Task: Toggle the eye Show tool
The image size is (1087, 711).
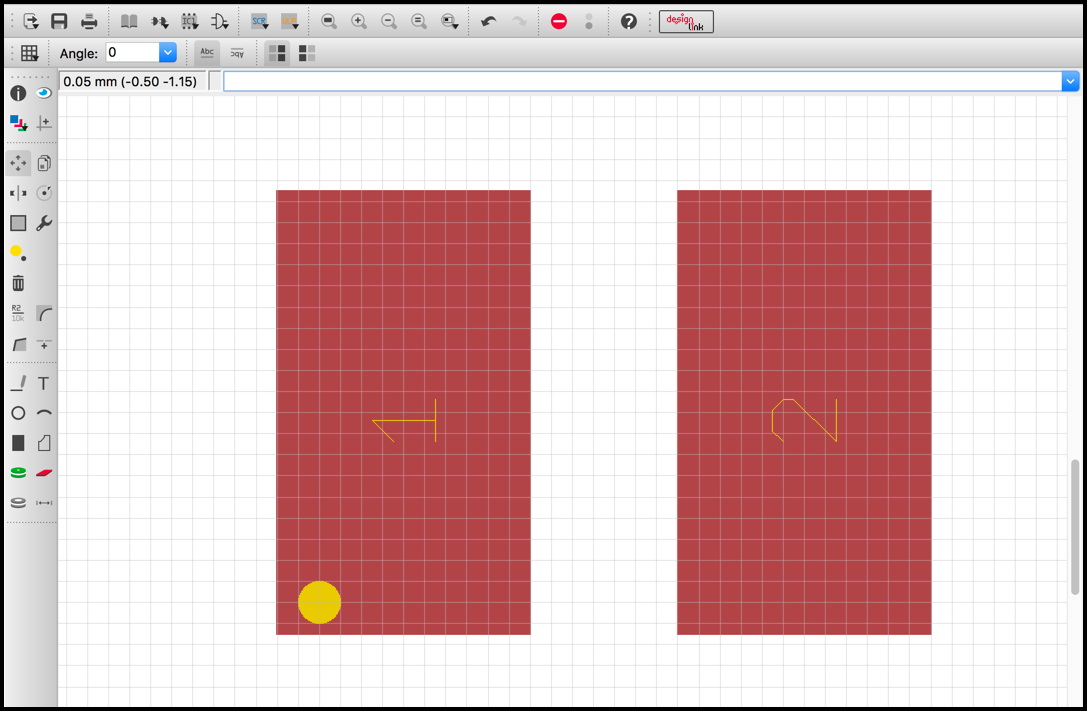Action: pyautogui.click(x=44, y=93)
